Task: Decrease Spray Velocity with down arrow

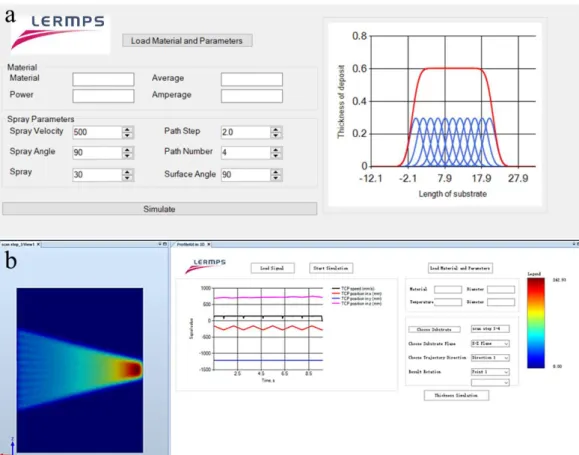Action: (128, 136)
